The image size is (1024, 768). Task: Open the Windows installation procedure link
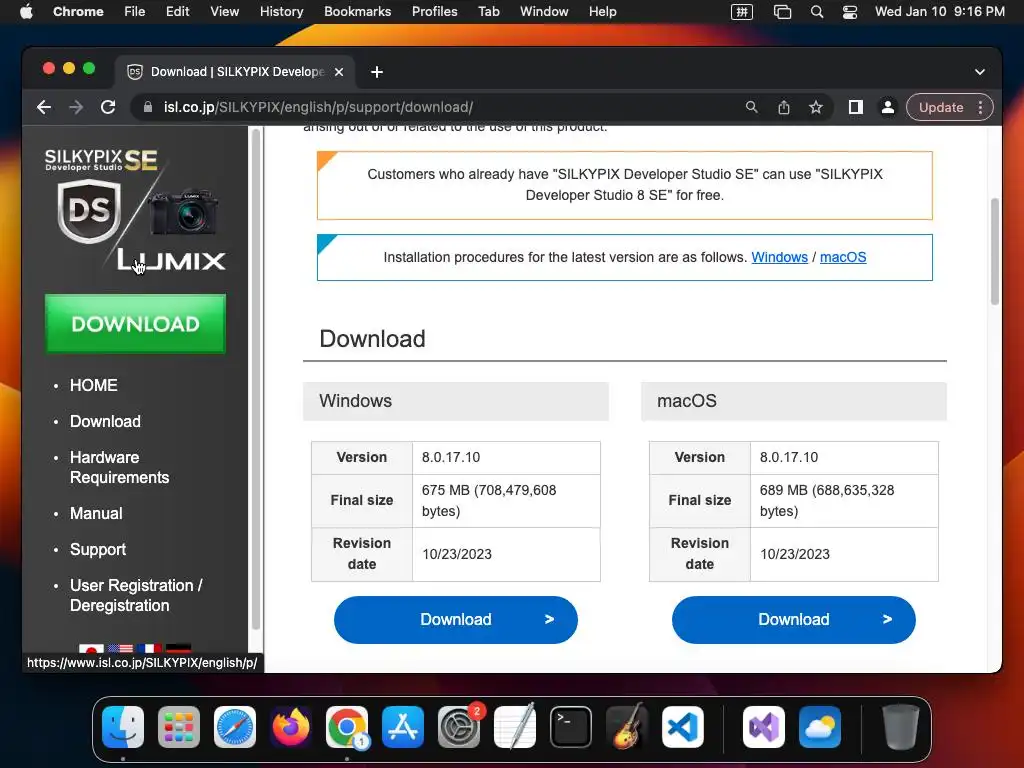[779, 257]
